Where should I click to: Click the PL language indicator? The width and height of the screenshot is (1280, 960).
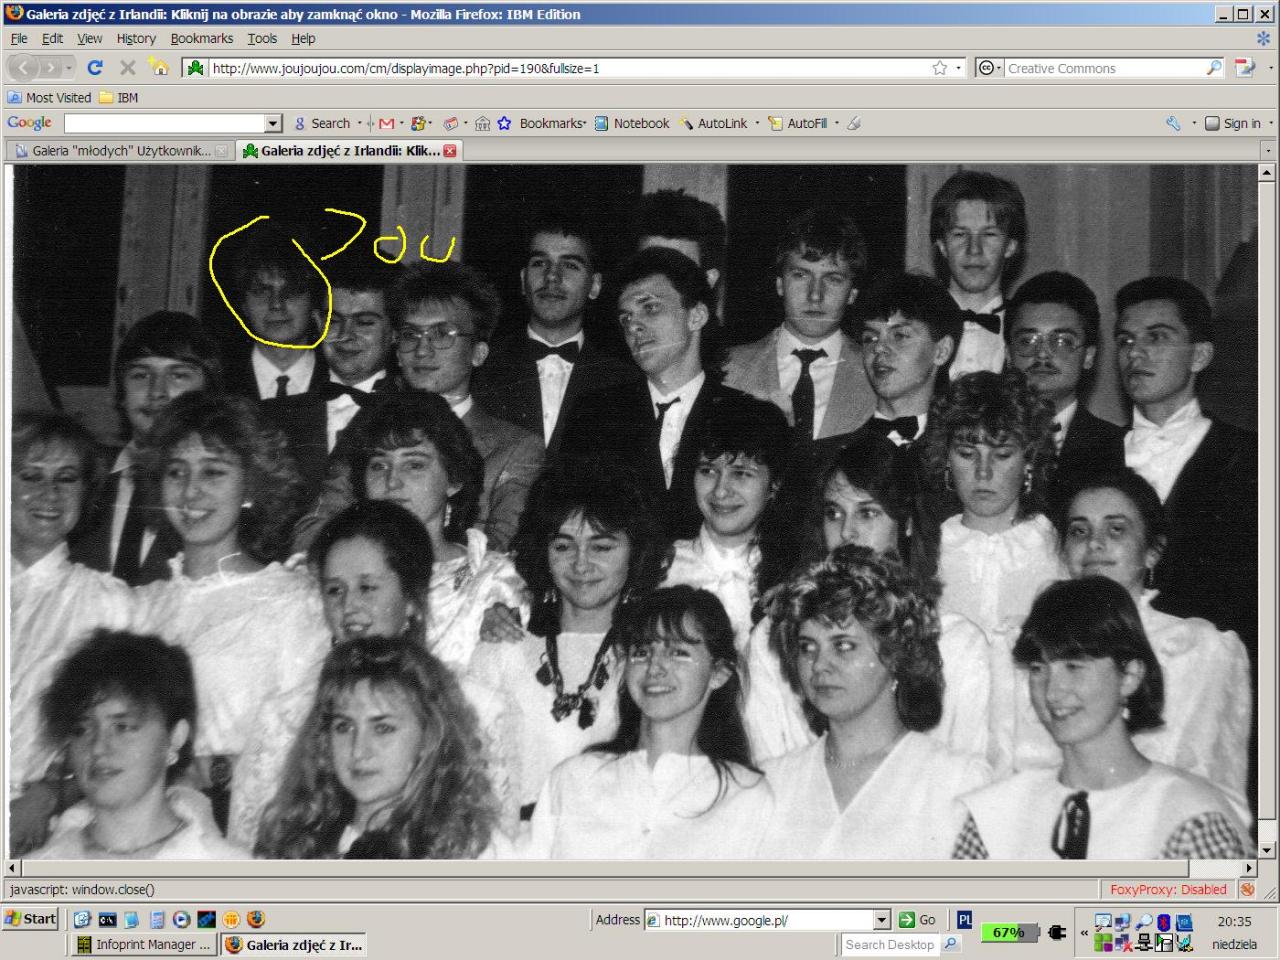[965, 919]
